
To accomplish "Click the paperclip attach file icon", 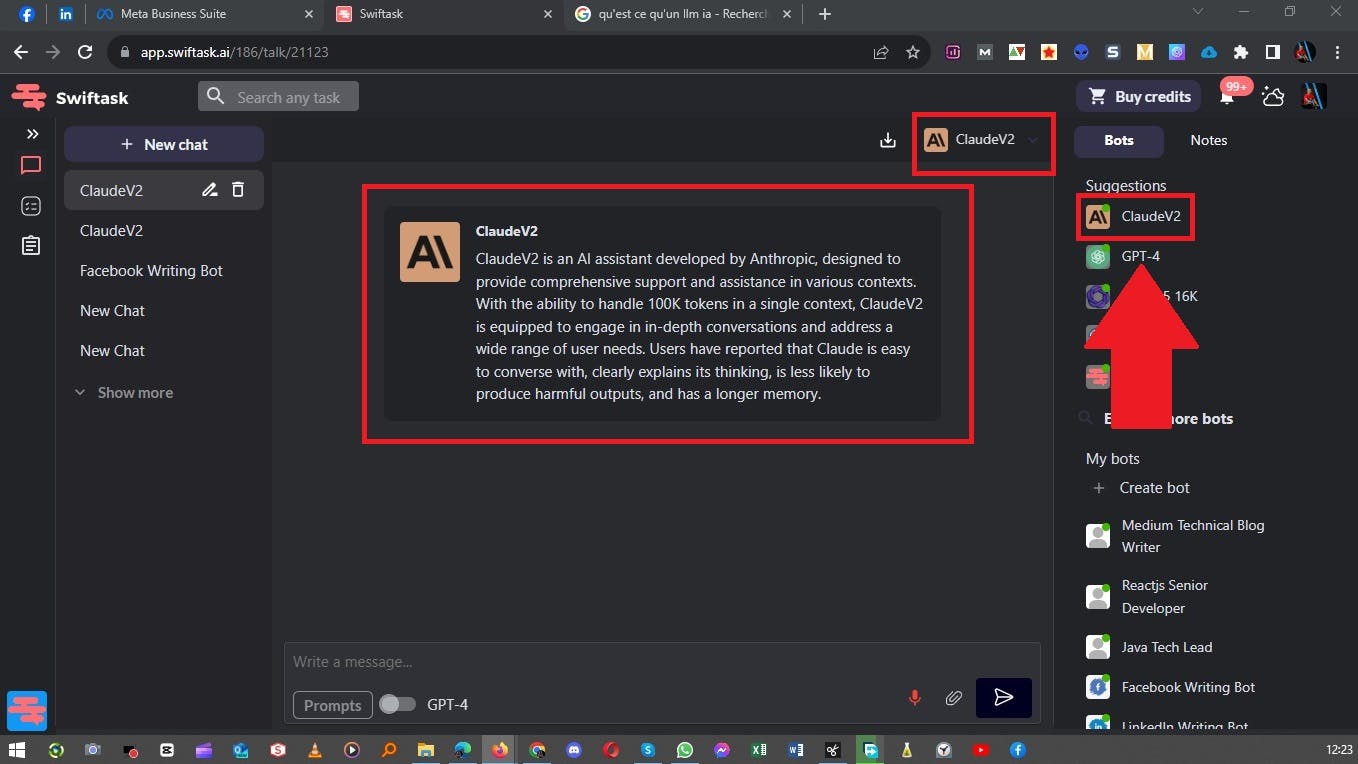I will 954,698.
